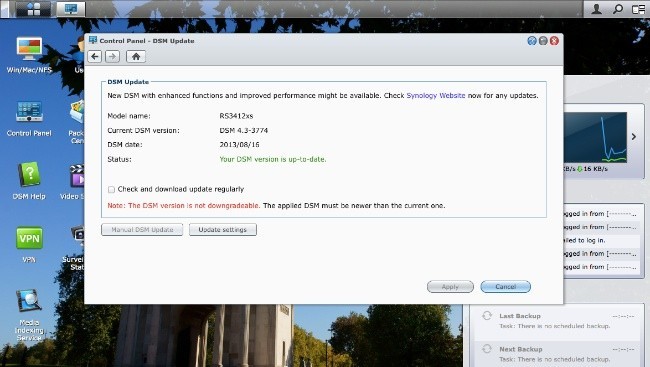Select the 'failed to log in' log entry

point(601,240)
